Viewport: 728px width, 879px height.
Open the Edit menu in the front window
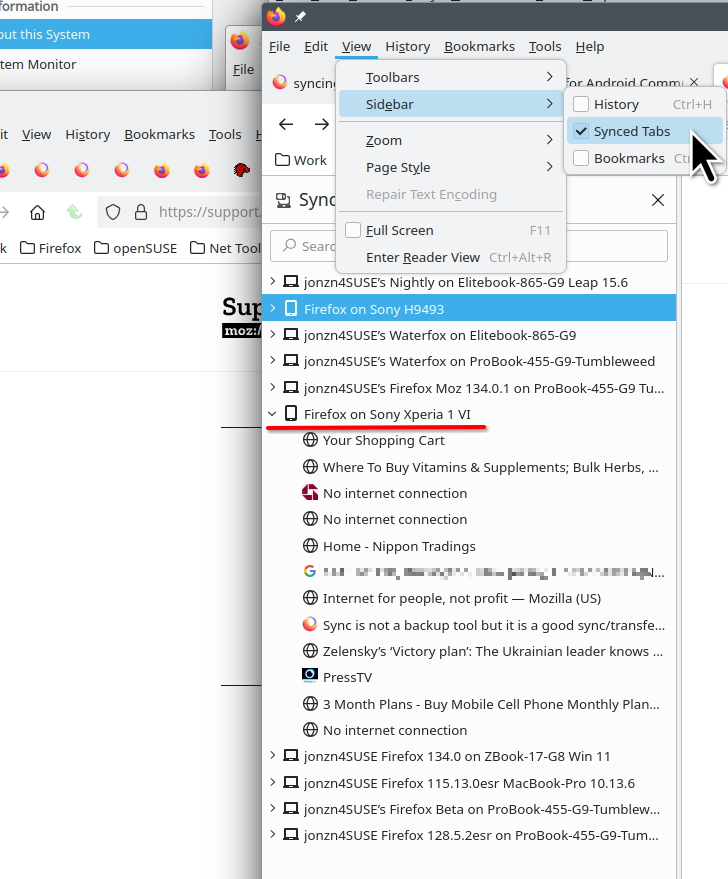pyautogui.click(x=316, y=47)
